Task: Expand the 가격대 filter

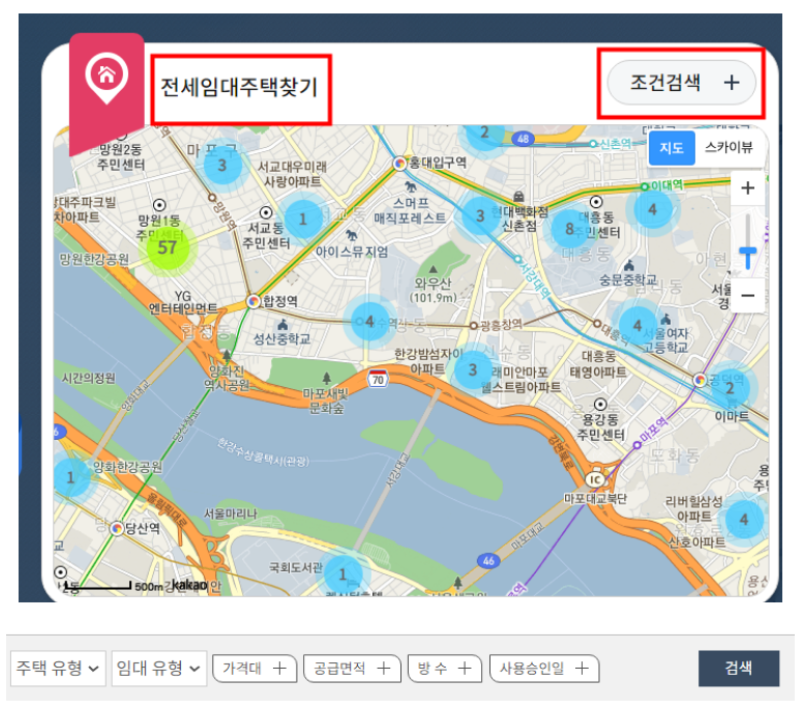Action: (x=255, y=668)
